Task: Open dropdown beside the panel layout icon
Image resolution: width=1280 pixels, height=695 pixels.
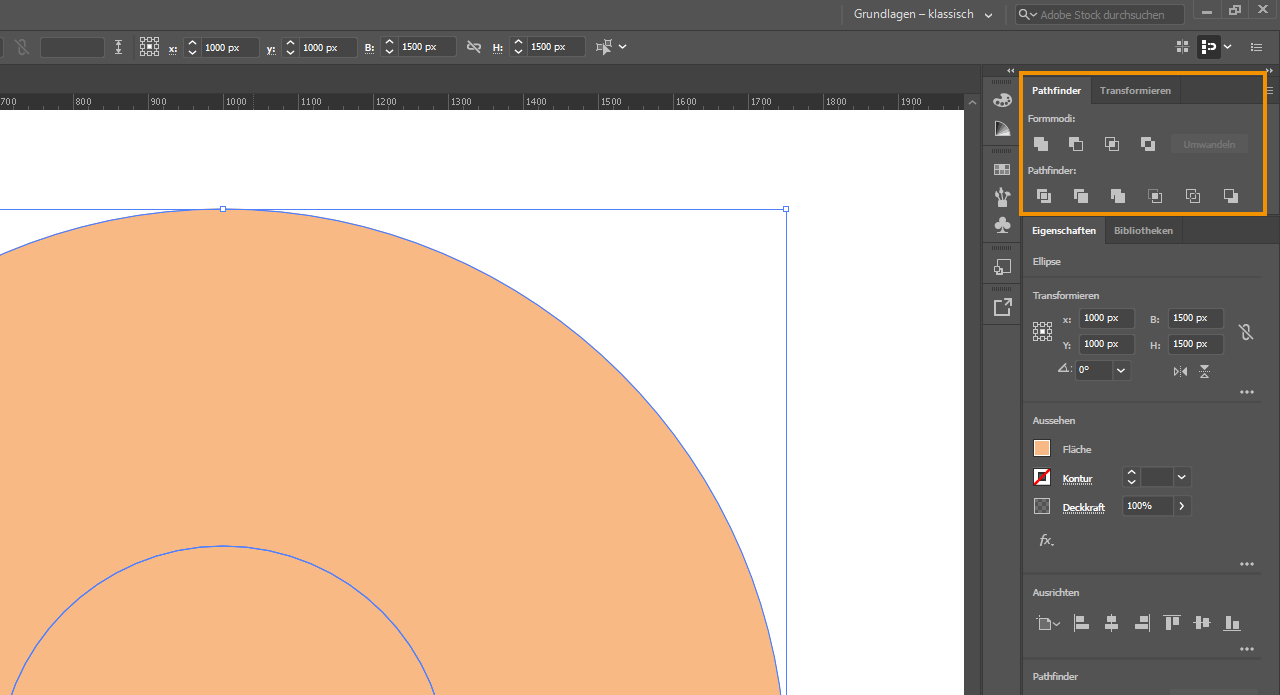Action: point(1228,47)
